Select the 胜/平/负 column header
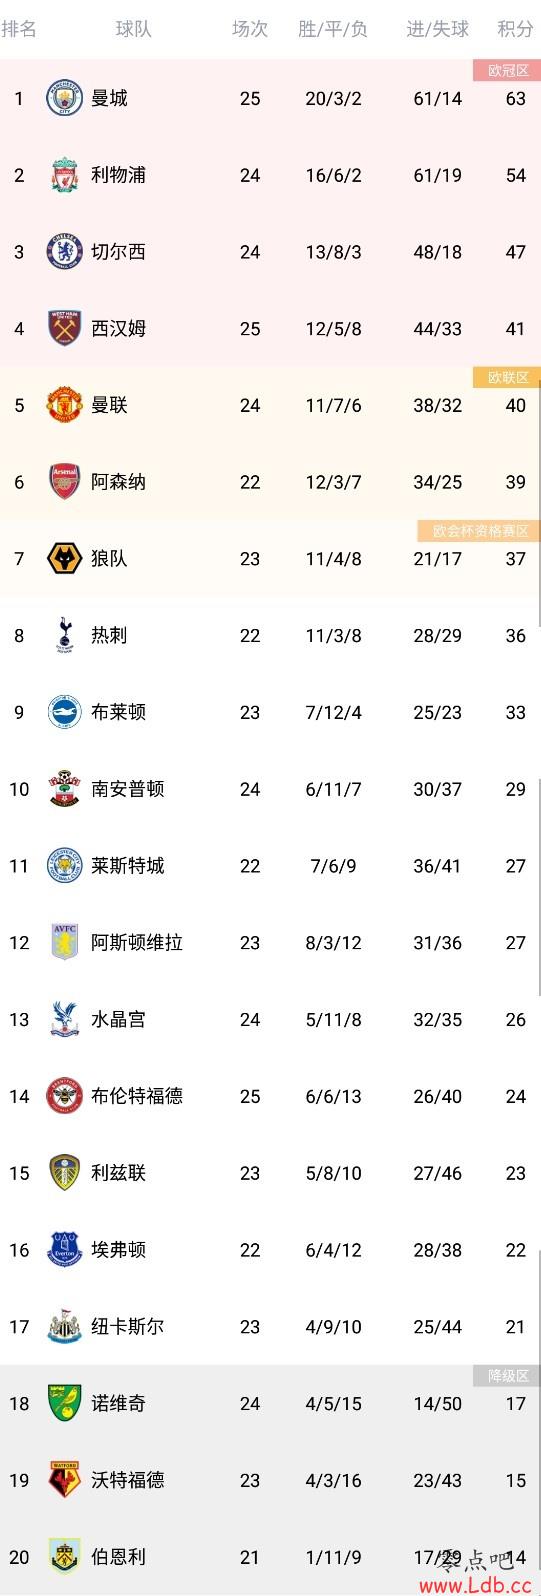The image size is (541, 1596). tap(333, 29)
